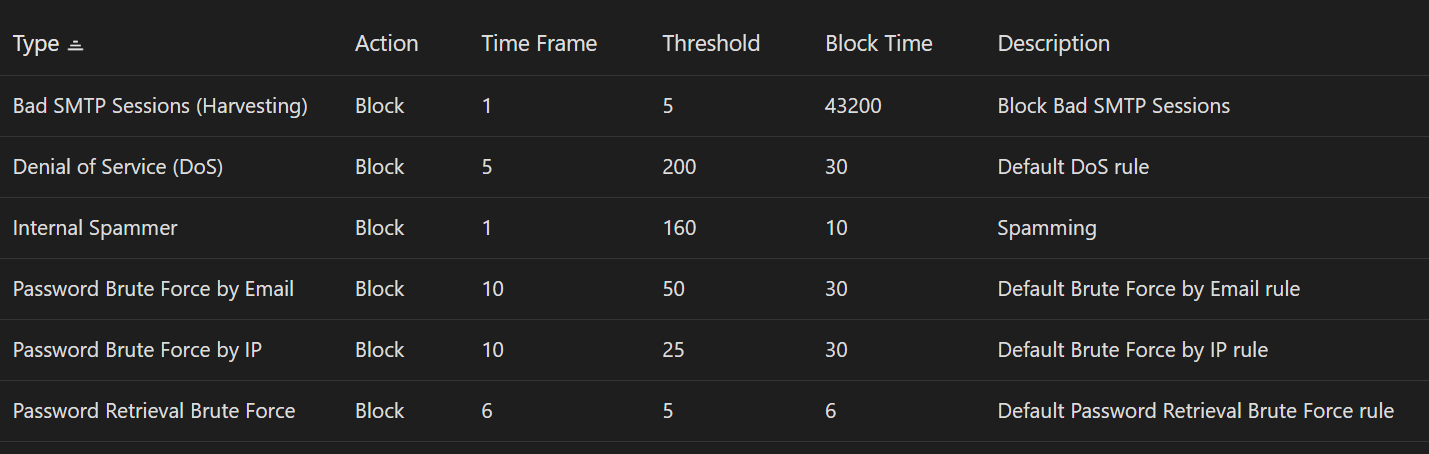The width and height of the screenshot is (1429, 454).
Task: Click the Spamming description cell
Action: (x=1047, y=228)
